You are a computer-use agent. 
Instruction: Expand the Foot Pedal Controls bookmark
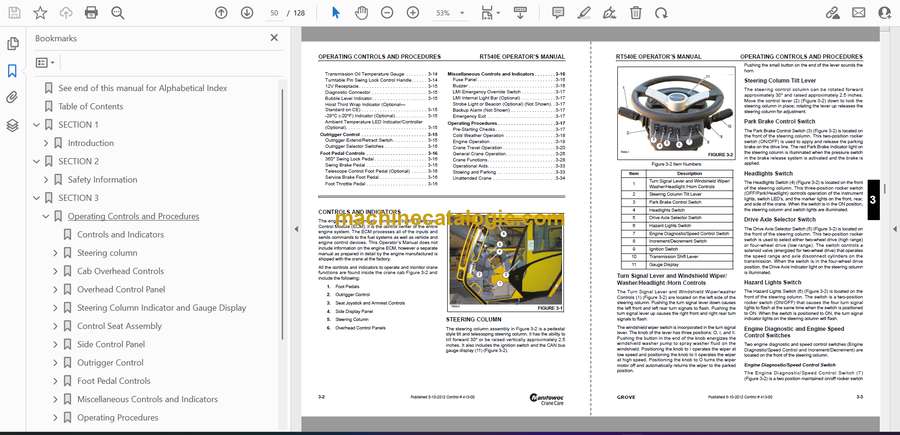55,380
